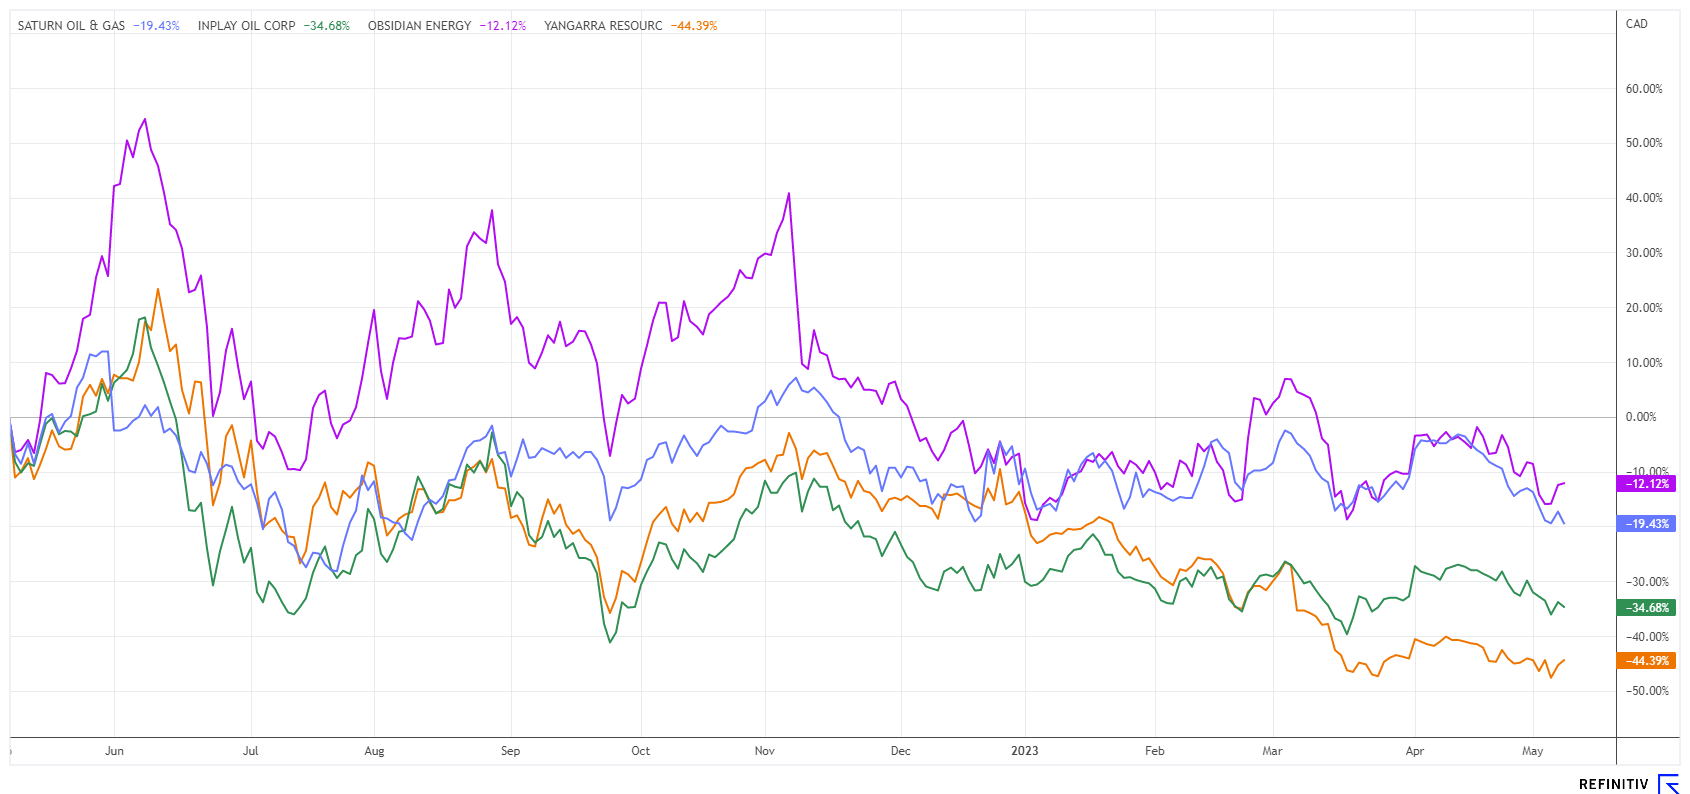1690x794 pixels.
Task: Click the CAD currency label
Action: (1636, 24)
